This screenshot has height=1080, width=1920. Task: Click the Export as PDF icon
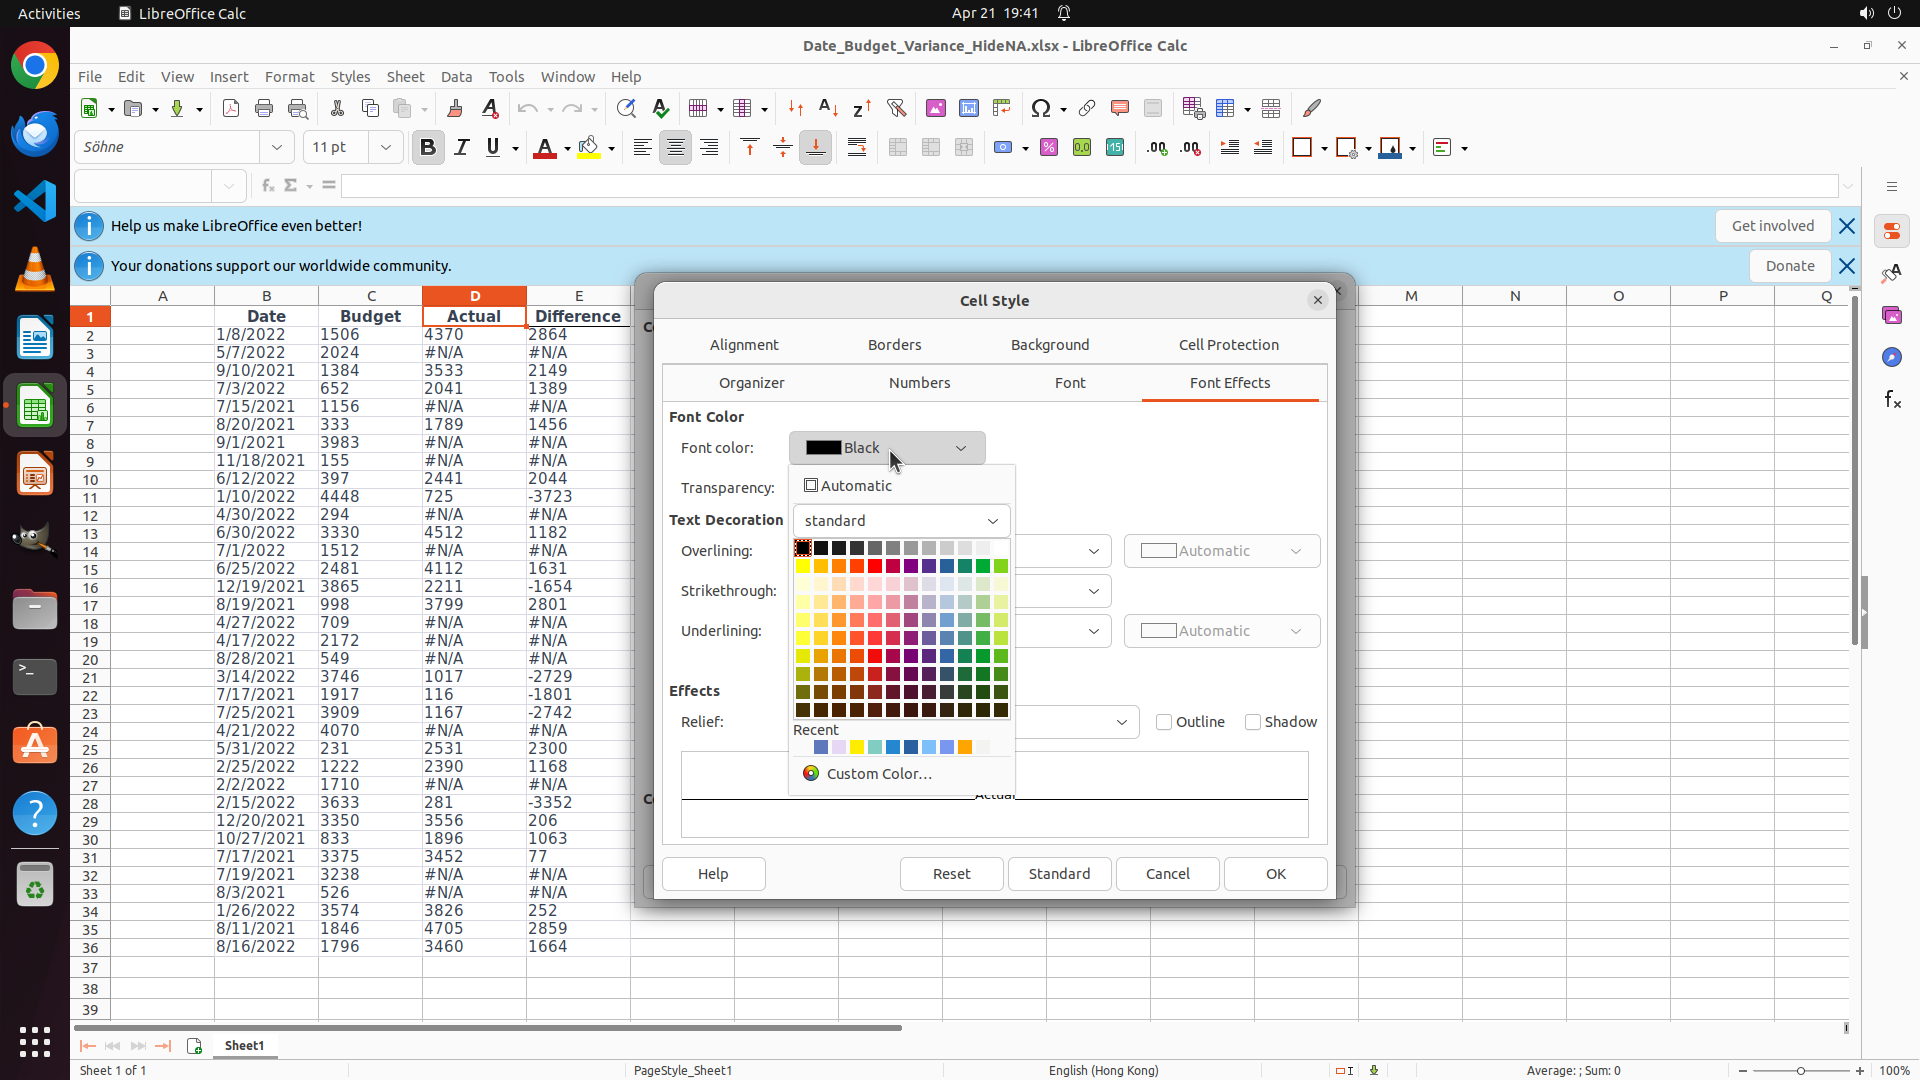click(x=231, y=108)
